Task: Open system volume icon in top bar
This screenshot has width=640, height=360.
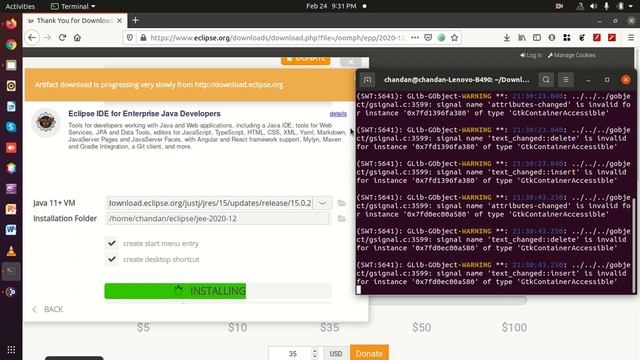Action: (x=593, y=6)
